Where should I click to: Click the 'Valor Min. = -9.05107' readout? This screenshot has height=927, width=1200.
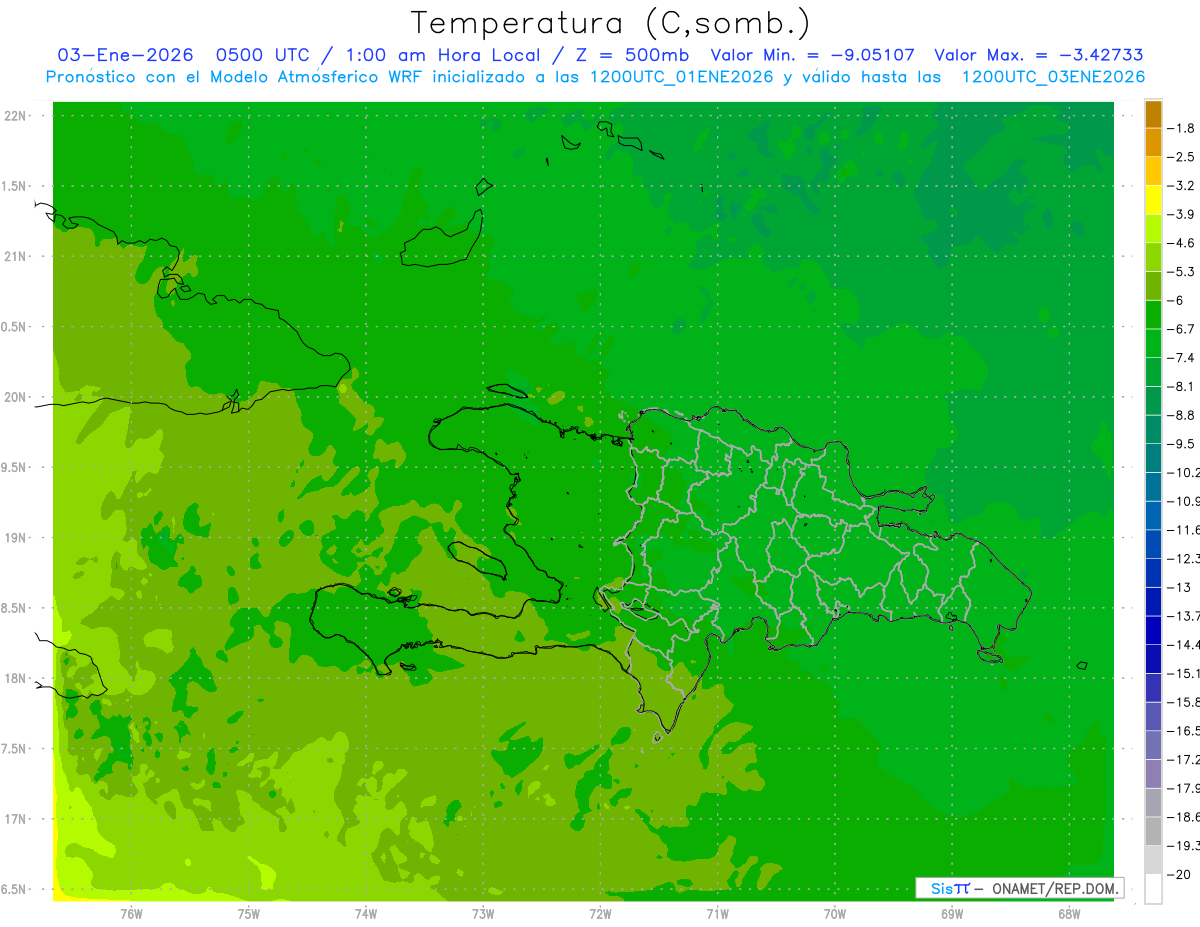point(812,55)
